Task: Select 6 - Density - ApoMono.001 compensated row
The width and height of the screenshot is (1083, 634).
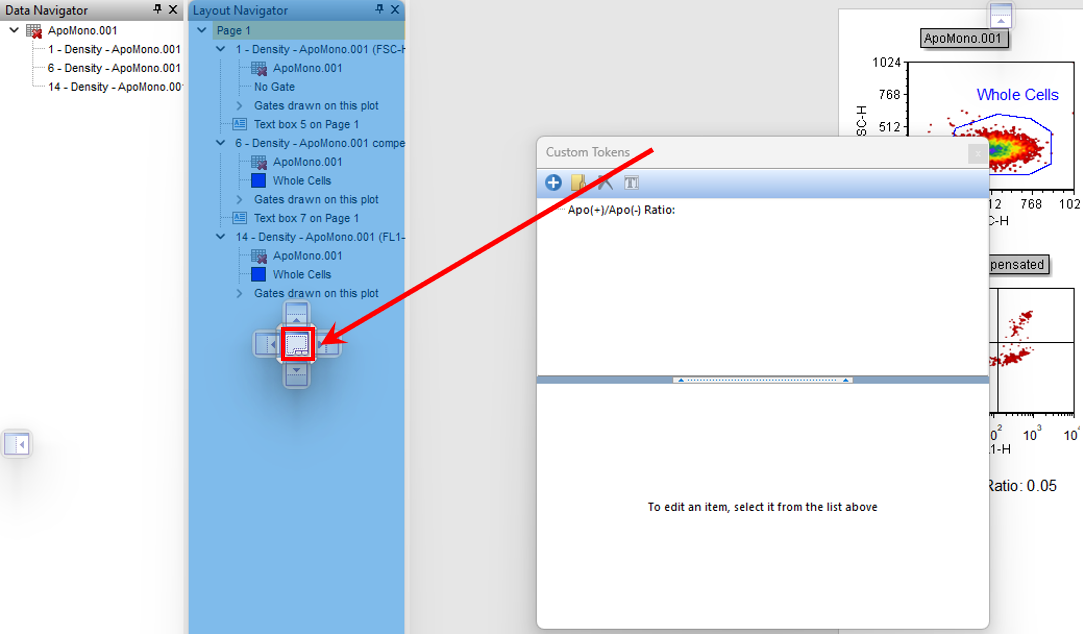Action: 320,144
